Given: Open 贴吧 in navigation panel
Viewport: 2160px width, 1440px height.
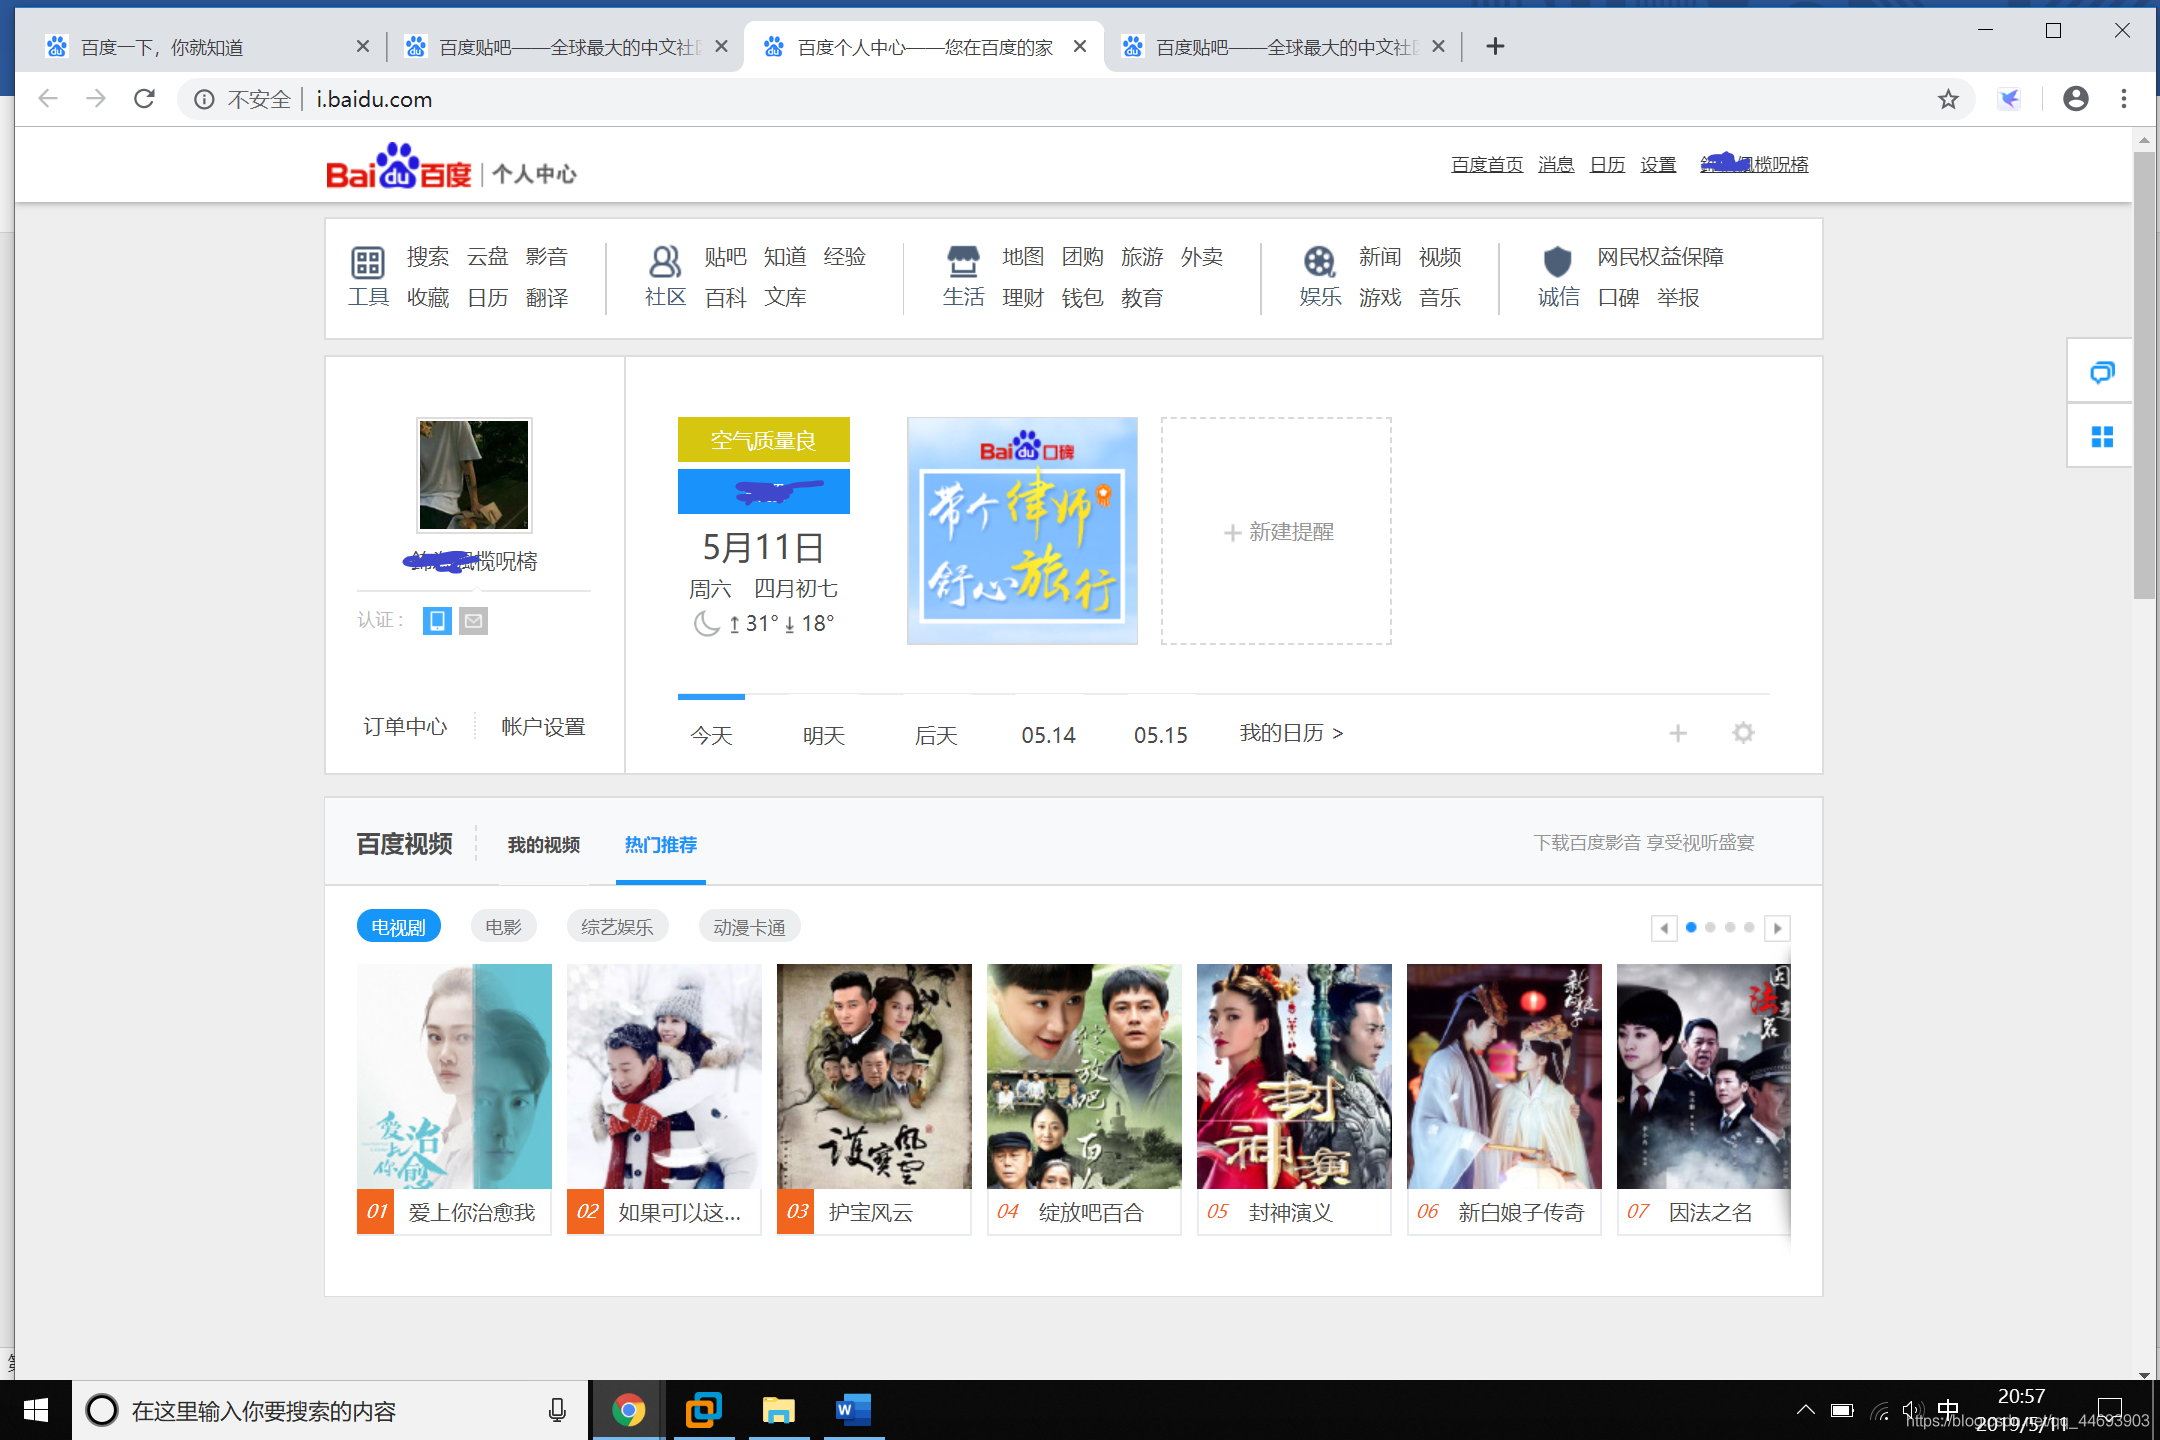Looking at the screenshot, I should (x=725, y=257).
